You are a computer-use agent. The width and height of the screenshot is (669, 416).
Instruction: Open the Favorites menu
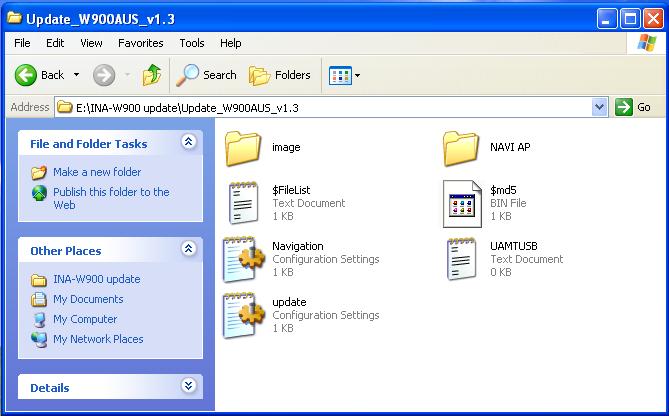tap(141, 43)
